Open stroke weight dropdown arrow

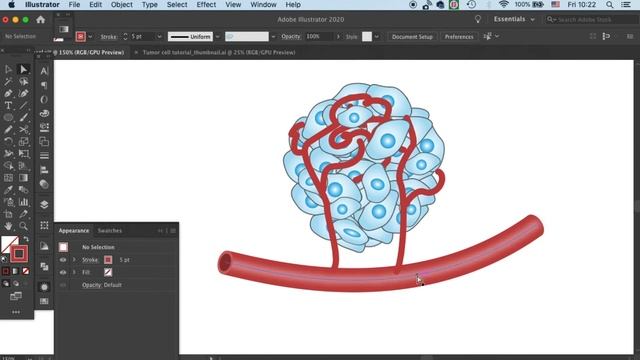click(x=159, y=36)
